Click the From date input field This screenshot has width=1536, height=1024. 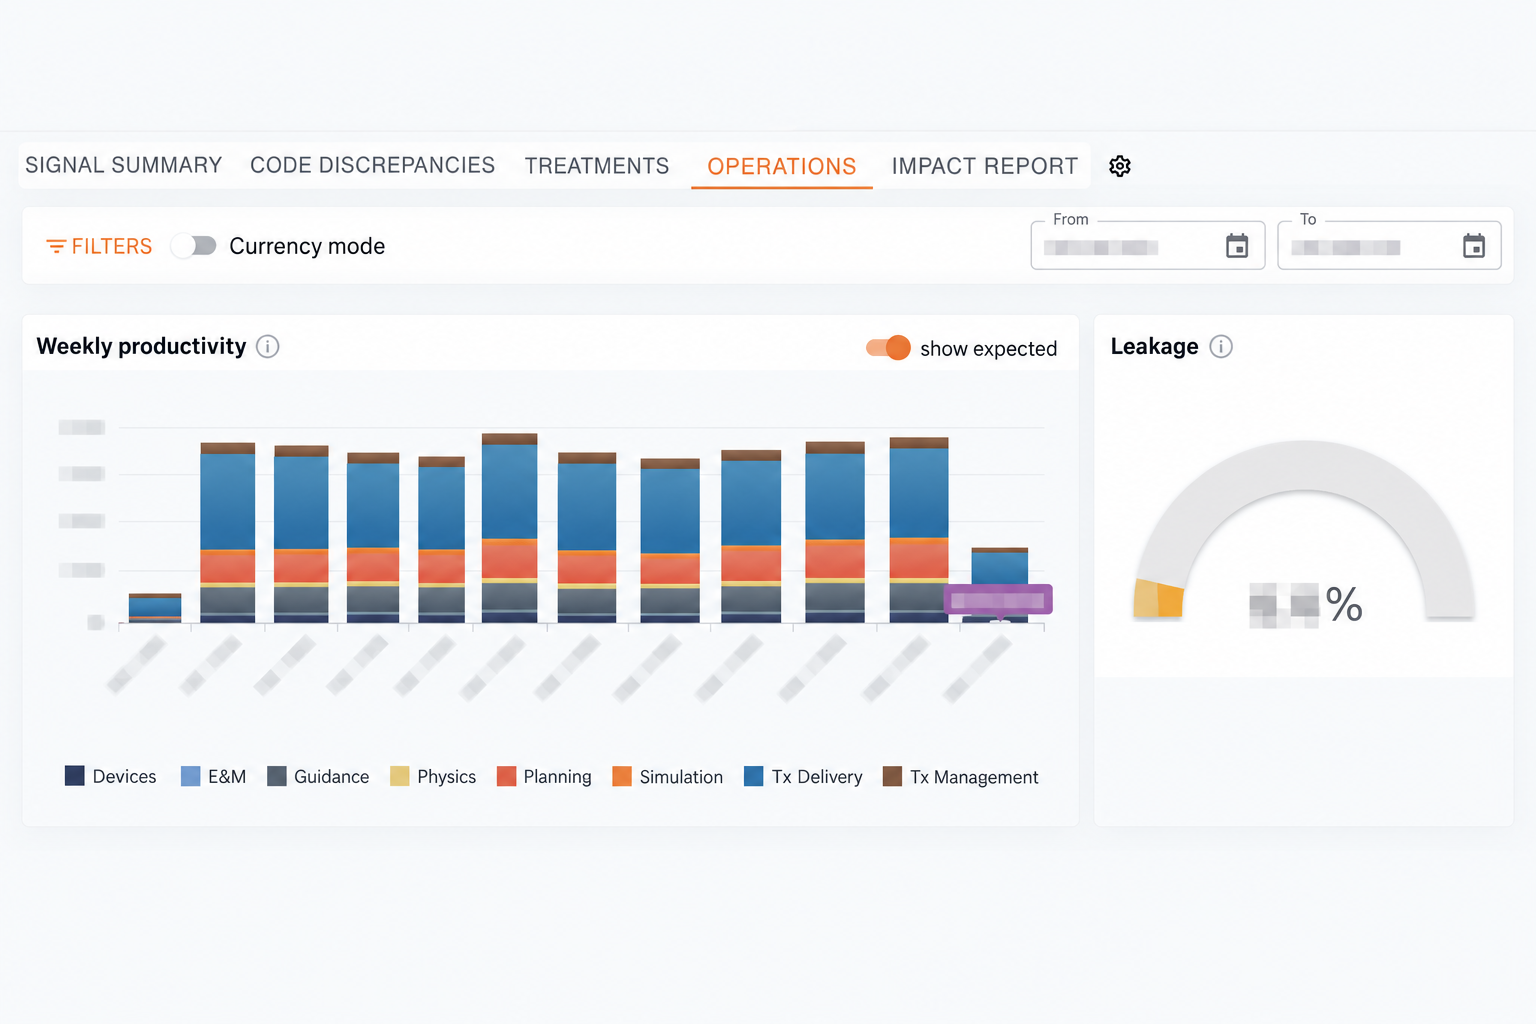click(x=1148, y=245)
